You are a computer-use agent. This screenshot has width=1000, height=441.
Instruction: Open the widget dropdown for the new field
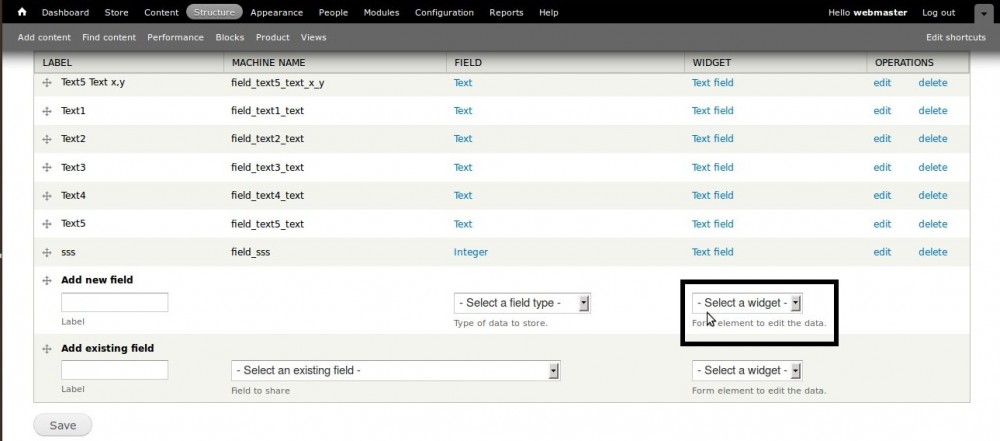747,303
